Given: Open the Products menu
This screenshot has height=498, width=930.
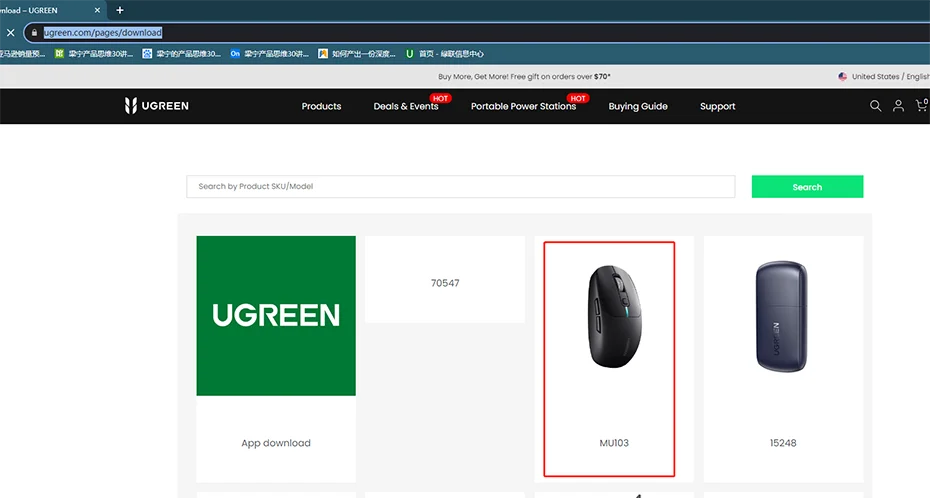Looking at the screenshot, I should click(x=321, y=106).
